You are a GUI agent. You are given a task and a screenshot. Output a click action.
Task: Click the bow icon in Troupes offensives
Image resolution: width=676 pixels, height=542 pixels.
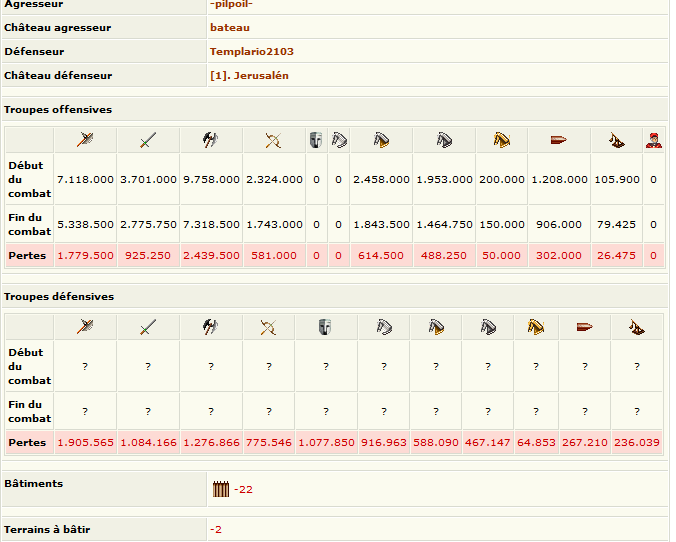[273, 140]
